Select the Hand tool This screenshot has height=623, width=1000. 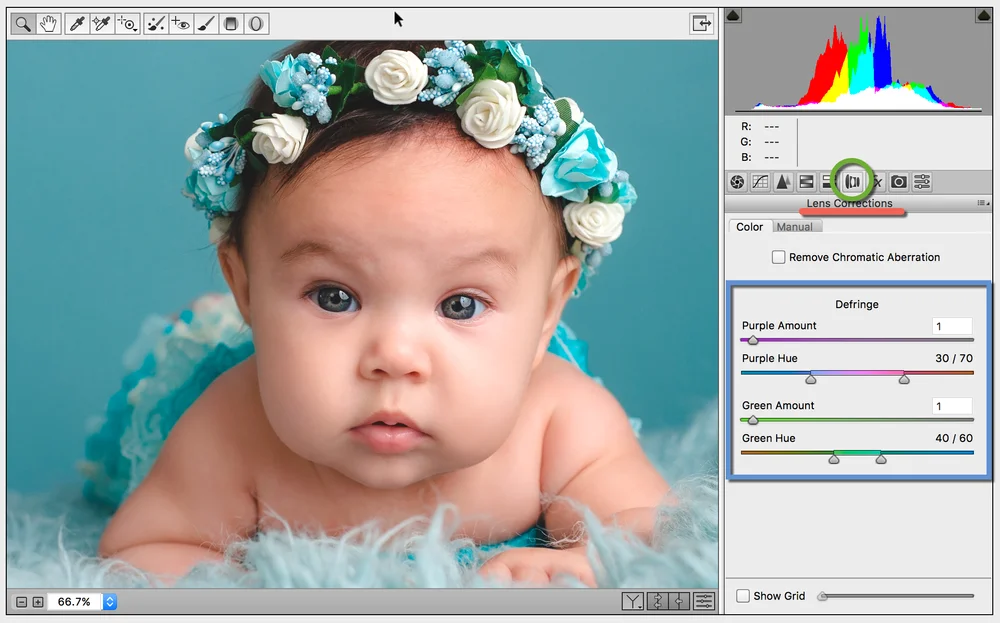coord(46,23)
